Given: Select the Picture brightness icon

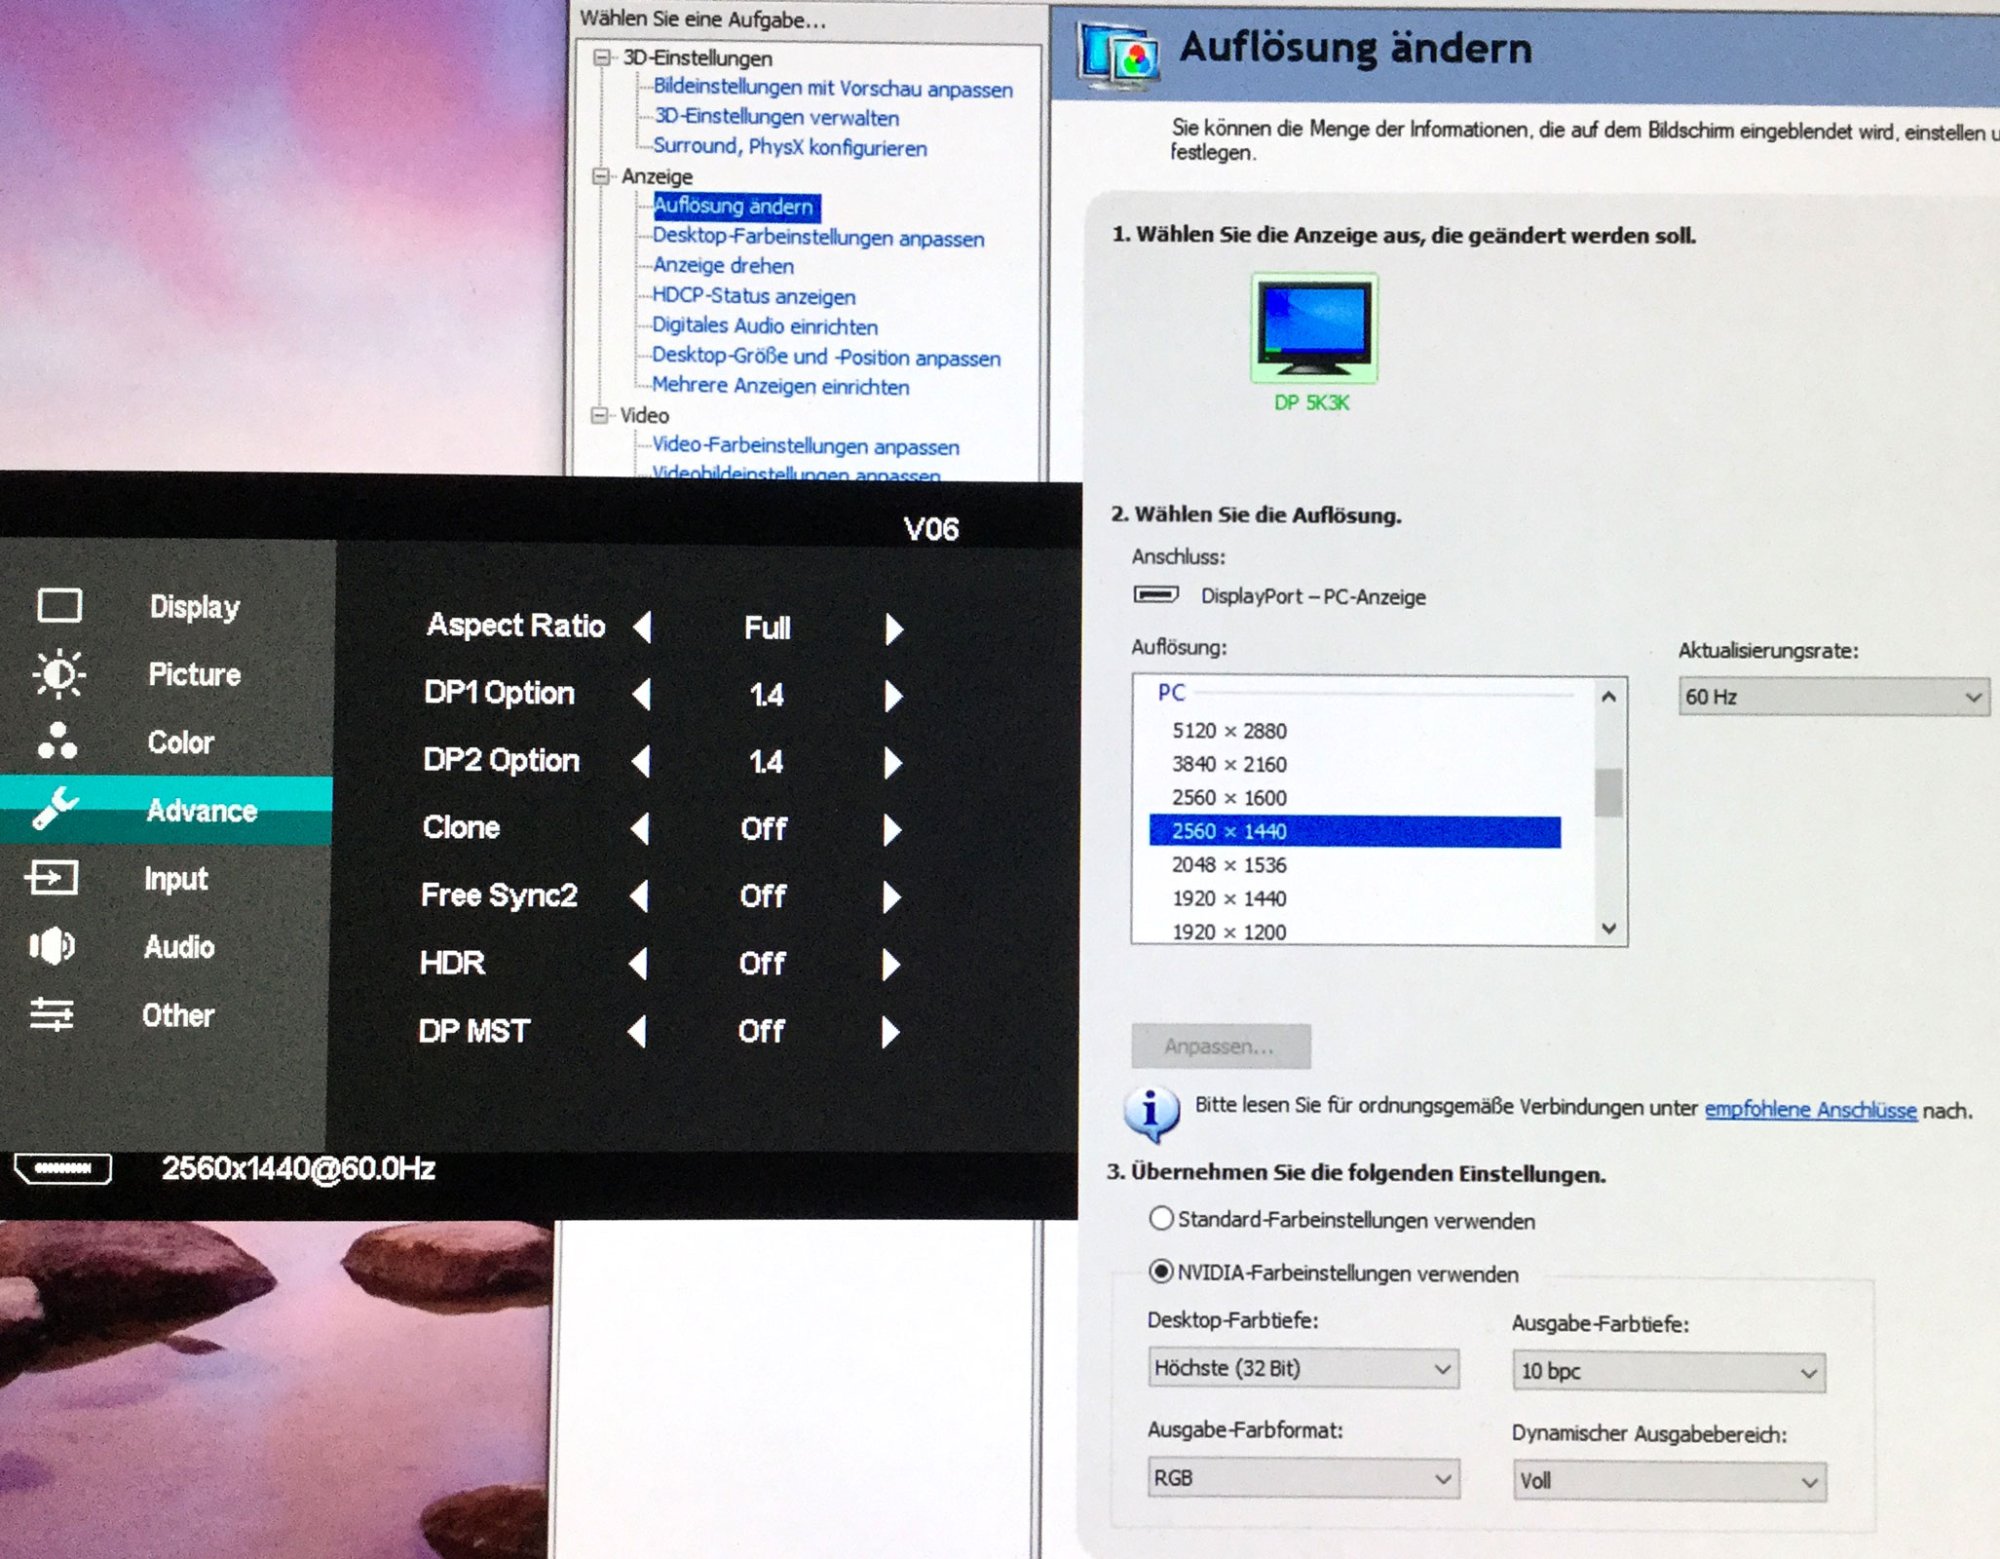Looking at the screenshot, I should (59, 673).
